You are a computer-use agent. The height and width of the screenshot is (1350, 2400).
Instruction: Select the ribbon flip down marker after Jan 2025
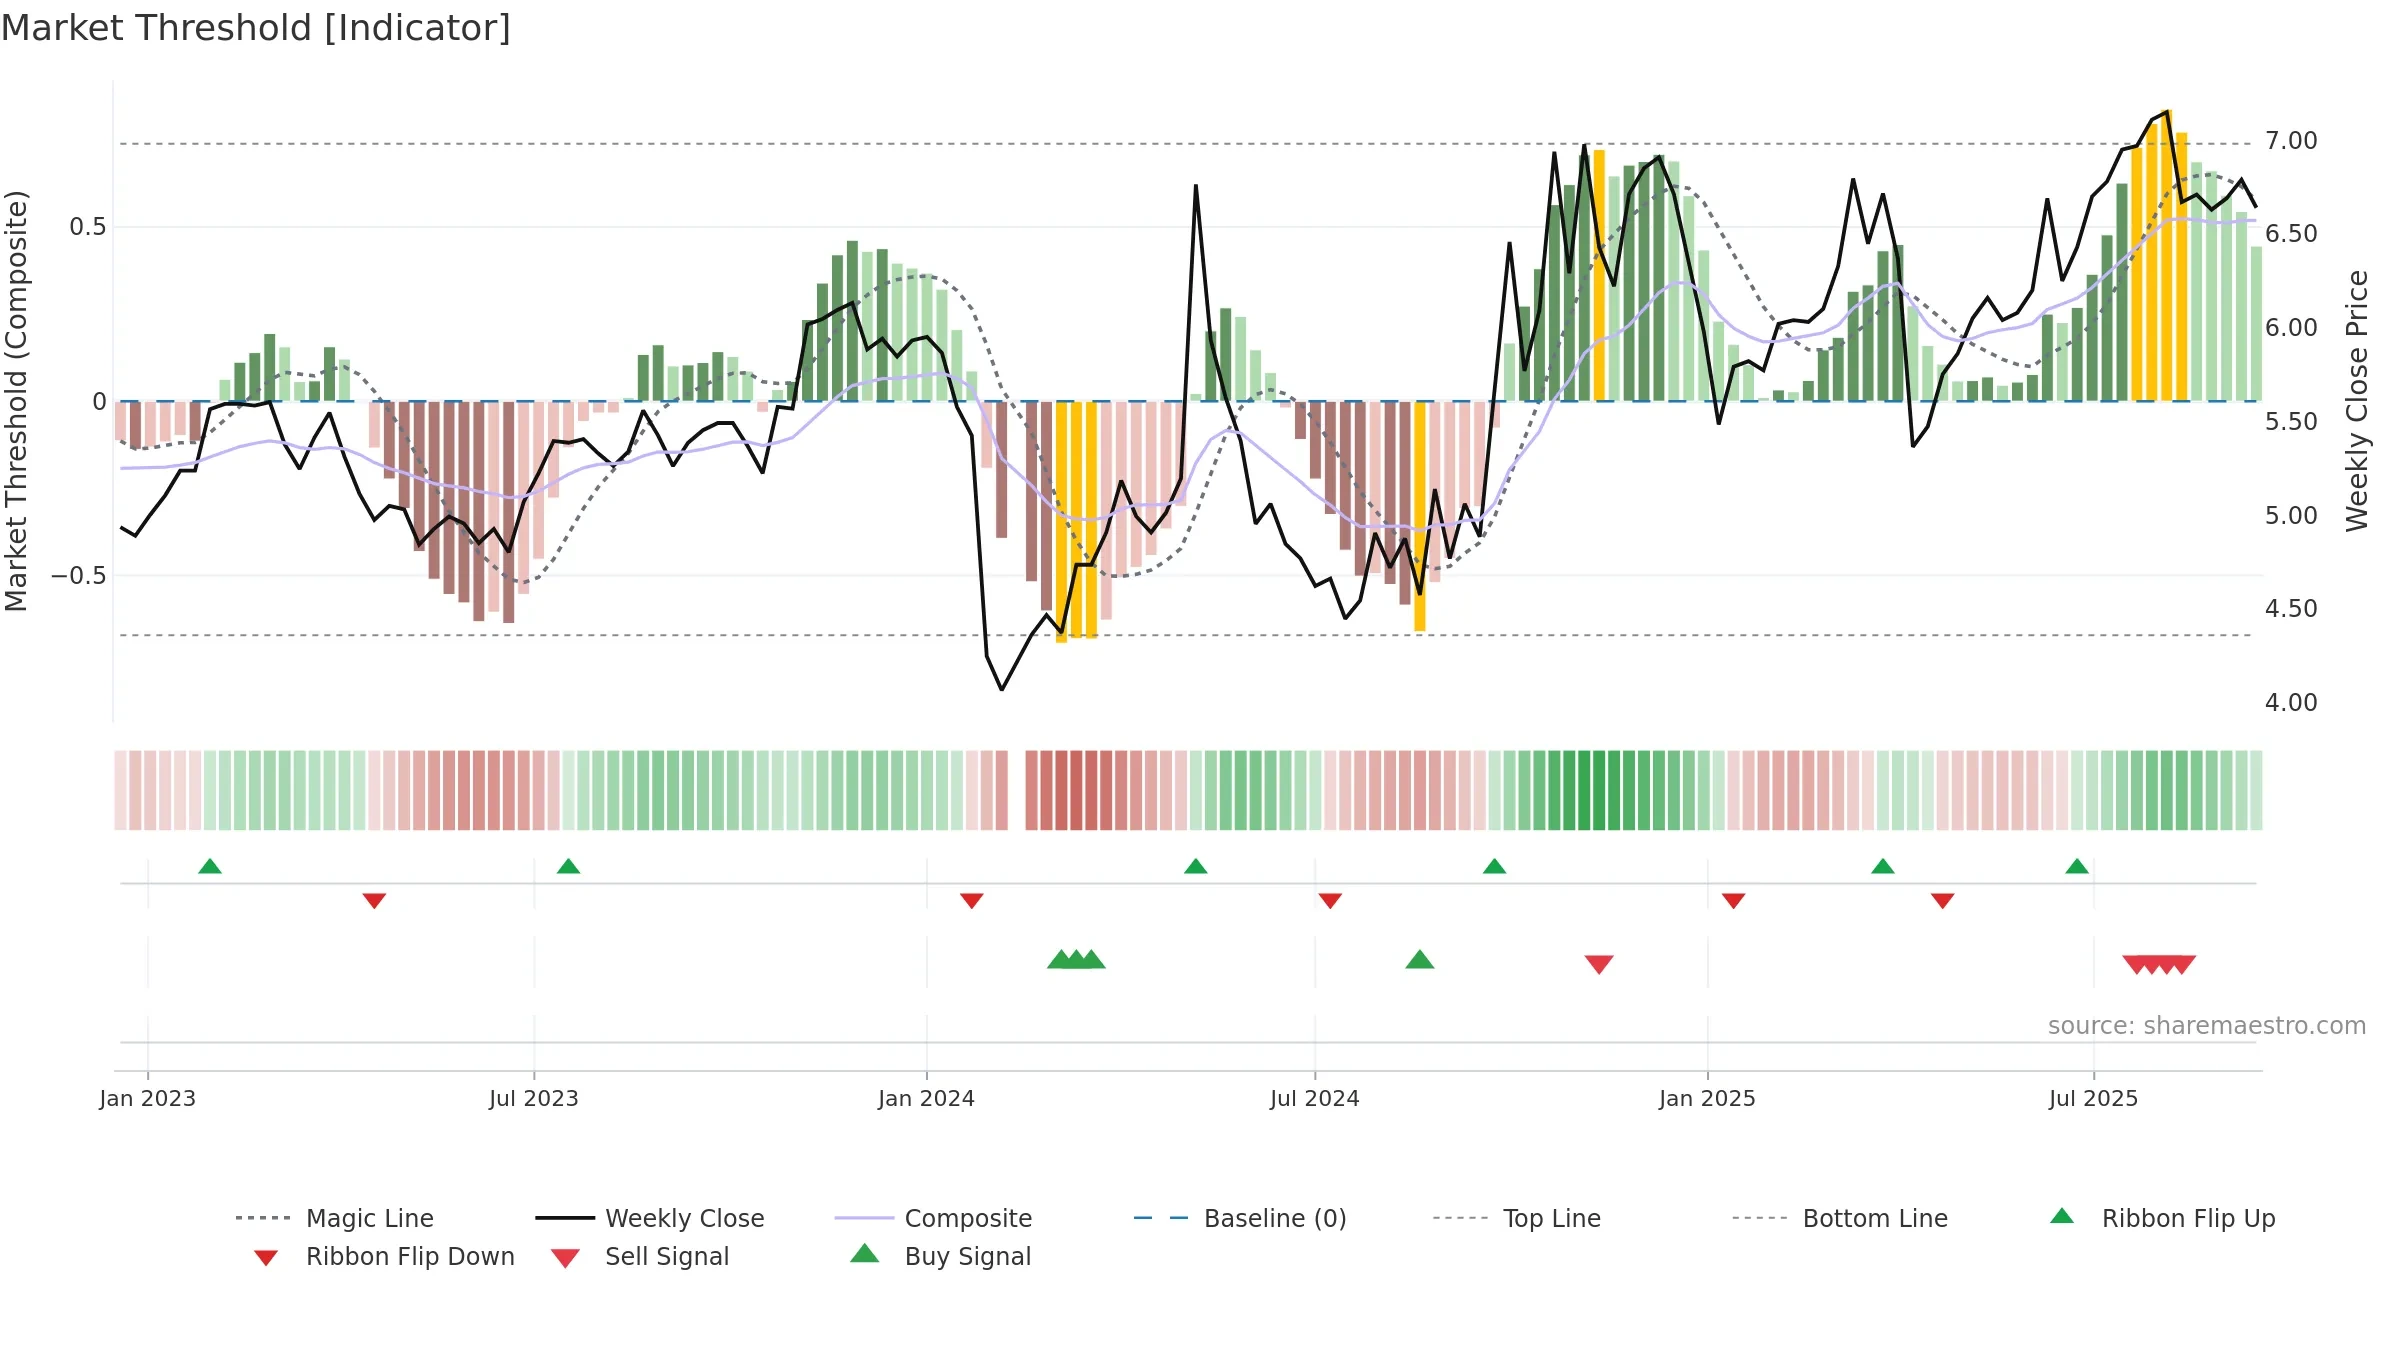click(1734, 901)
